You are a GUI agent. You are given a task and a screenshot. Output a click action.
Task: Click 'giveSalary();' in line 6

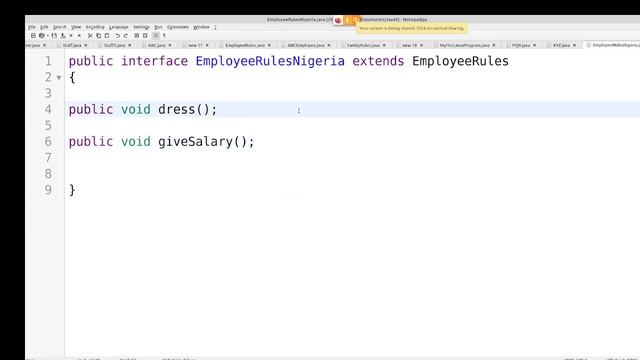click(206, 142)
